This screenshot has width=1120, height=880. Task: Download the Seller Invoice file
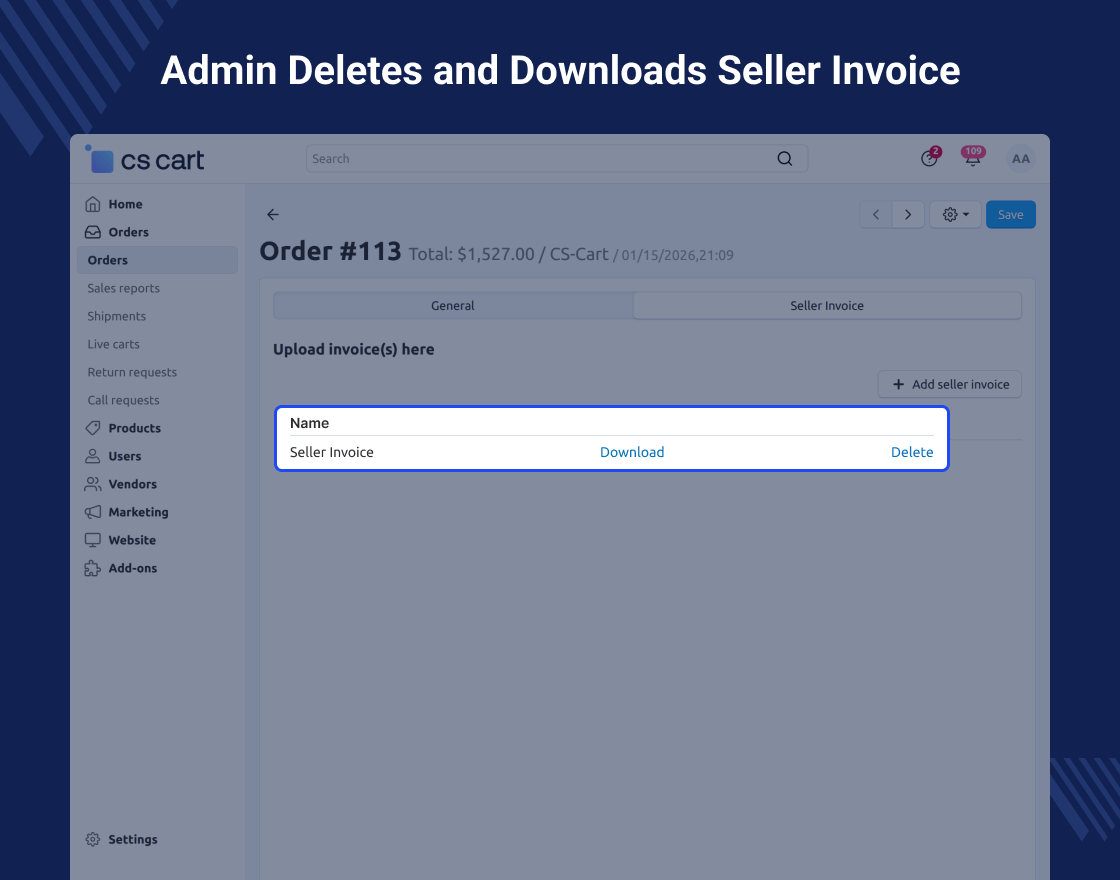coord(632,452)
